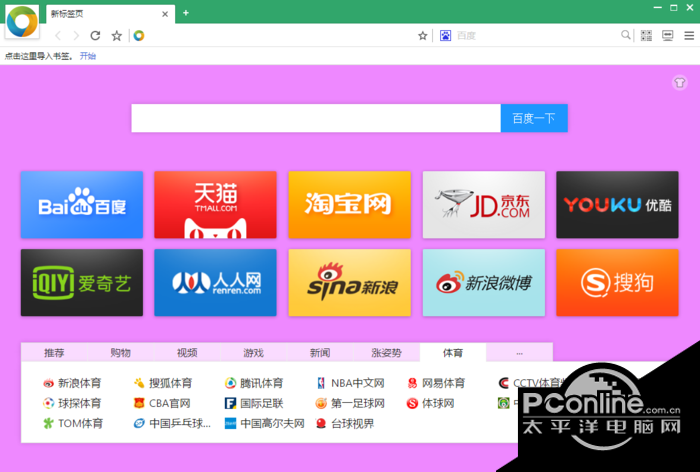Click the 国际足联 F favicon
Image resolution: width=700 pixels, height=472 pixels.
point(230,403)
